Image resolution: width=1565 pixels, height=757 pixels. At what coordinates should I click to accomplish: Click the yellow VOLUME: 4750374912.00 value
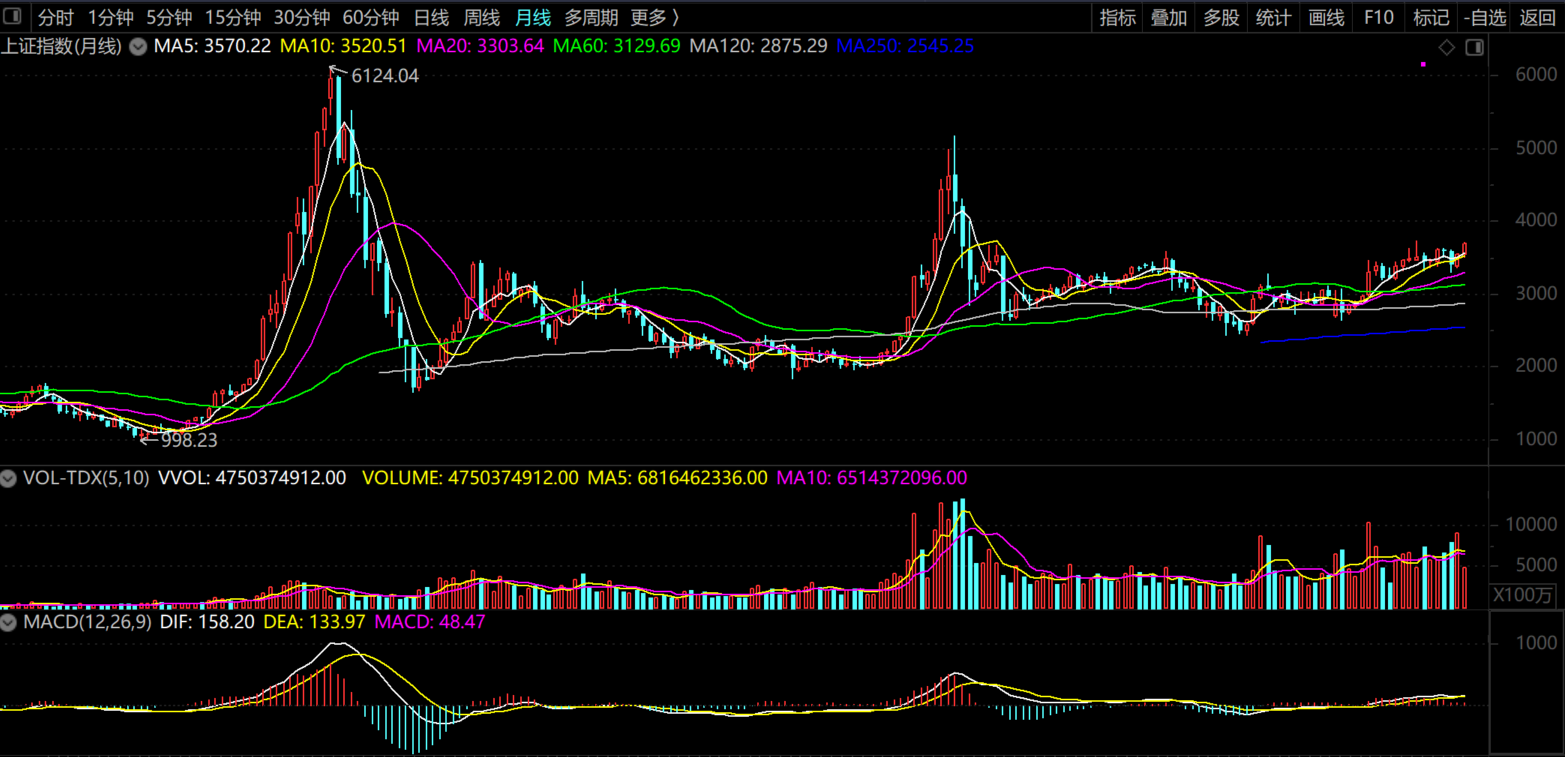(x=470, y=478)
